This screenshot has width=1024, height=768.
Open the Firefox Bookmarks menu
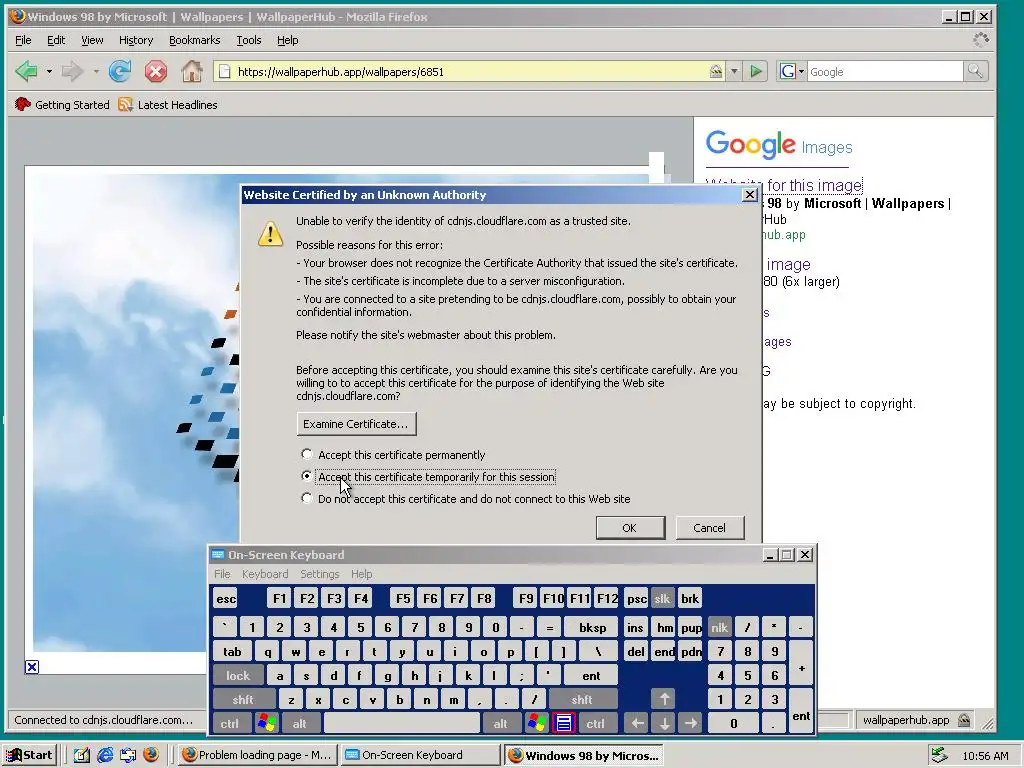(195, 40)
